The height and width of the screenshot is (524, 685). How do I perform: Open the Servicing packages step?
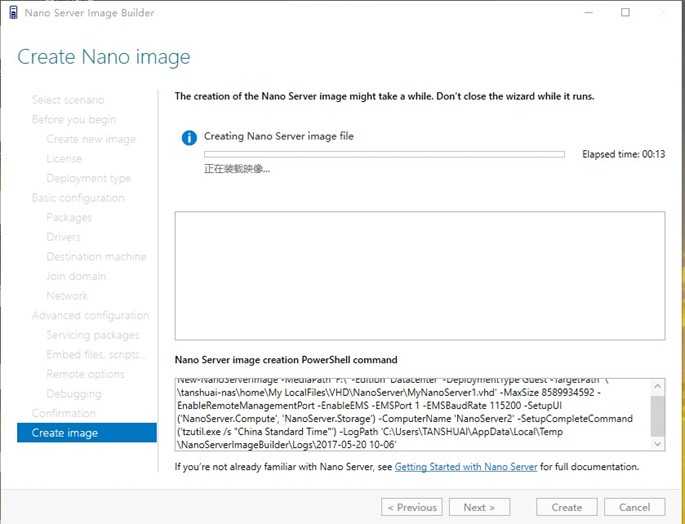93,335
